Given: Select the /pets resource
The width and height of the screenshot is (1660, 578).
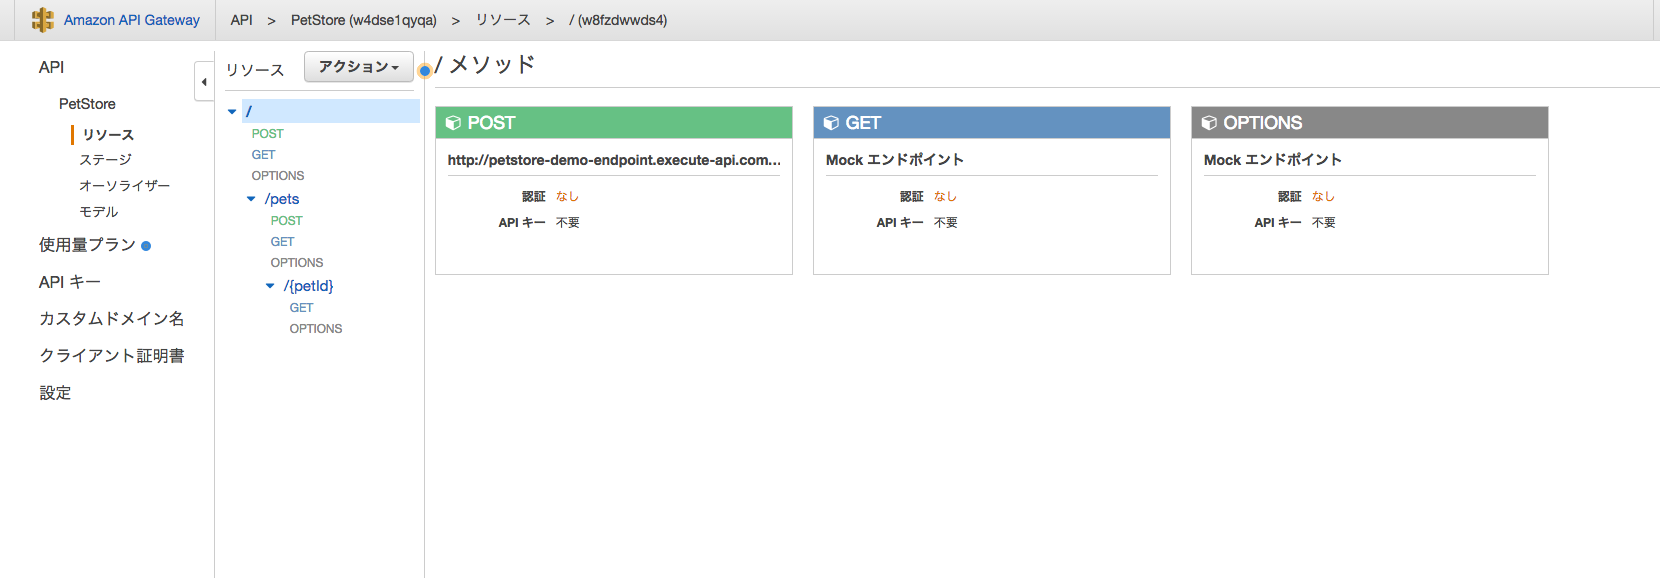Looking at the screenshot, I should 282,199.
